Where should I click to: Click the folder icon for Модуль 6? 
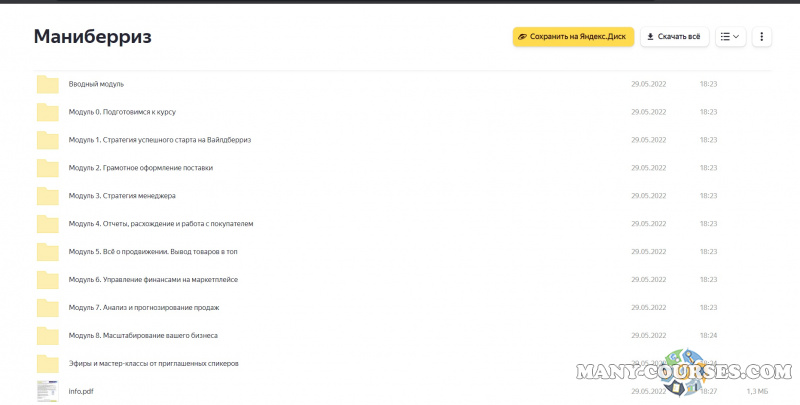[x=47, y=280]
